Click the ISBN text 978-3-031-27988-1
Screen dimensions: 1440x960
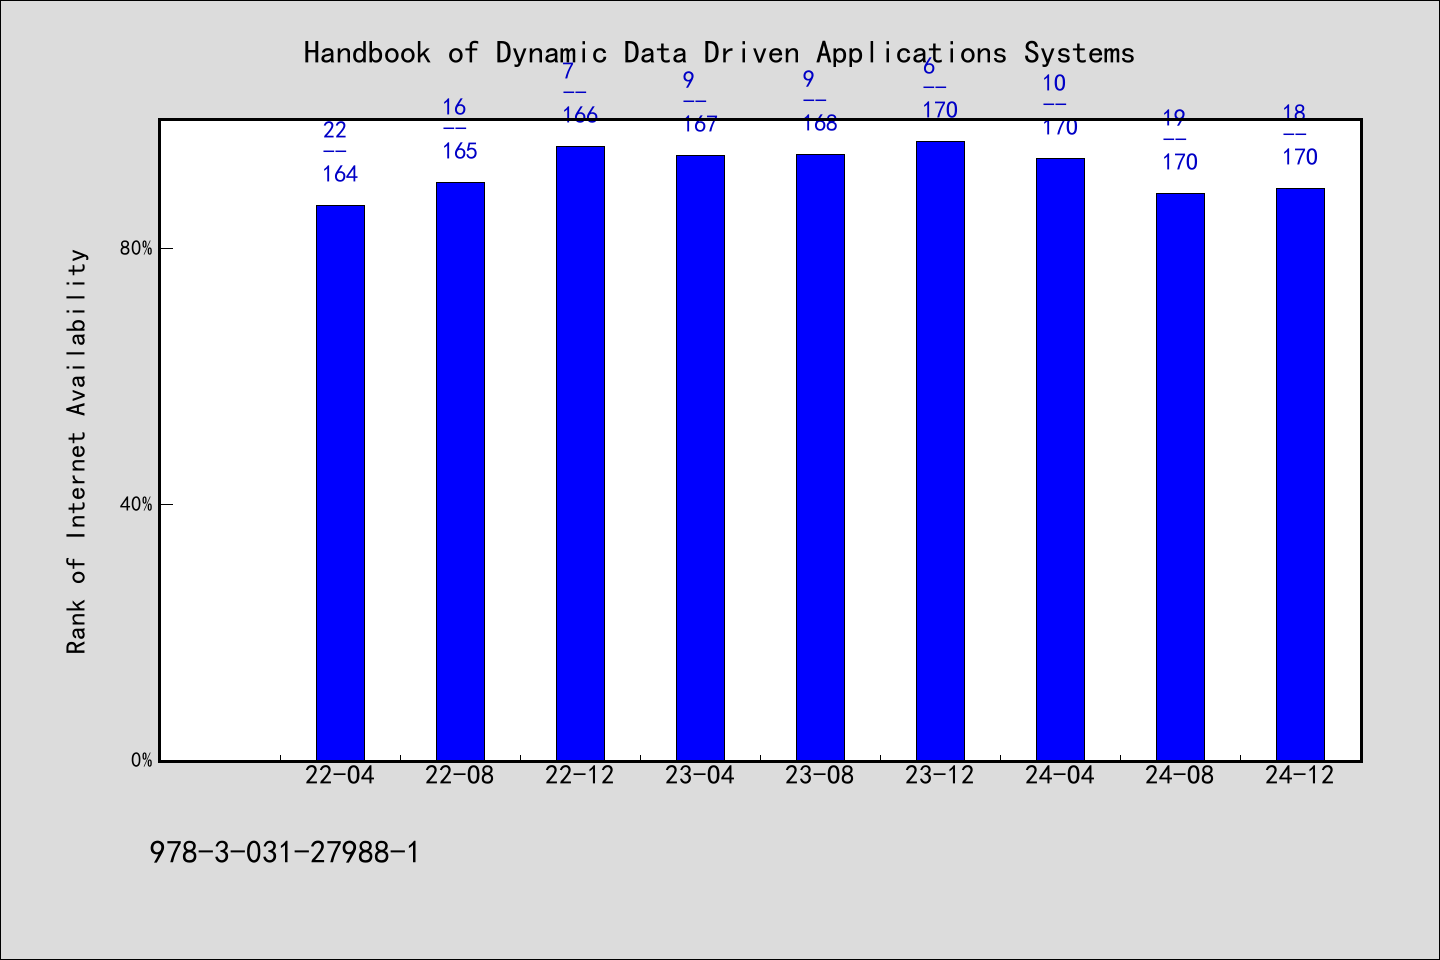tap(285, 853)
